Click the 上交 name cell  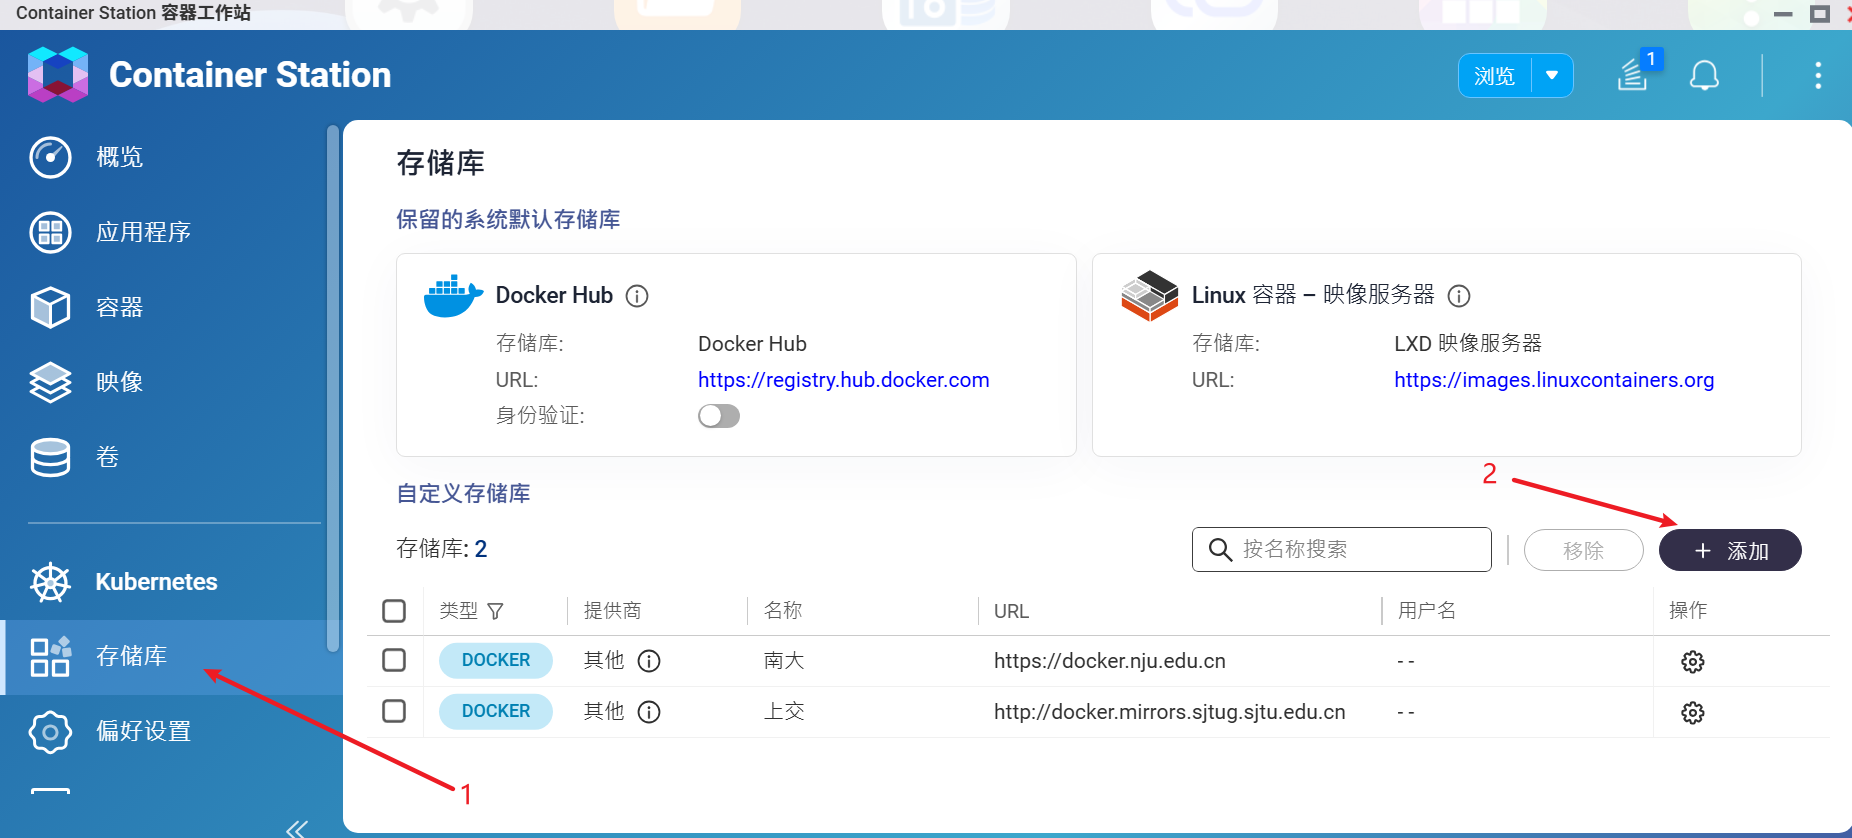click(784, 712)
